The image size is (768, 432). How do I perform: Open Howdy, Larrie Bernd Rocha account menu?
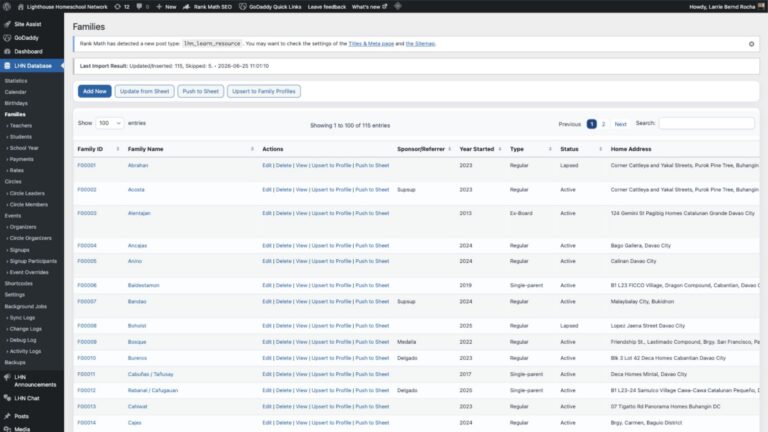click(726, 7)
